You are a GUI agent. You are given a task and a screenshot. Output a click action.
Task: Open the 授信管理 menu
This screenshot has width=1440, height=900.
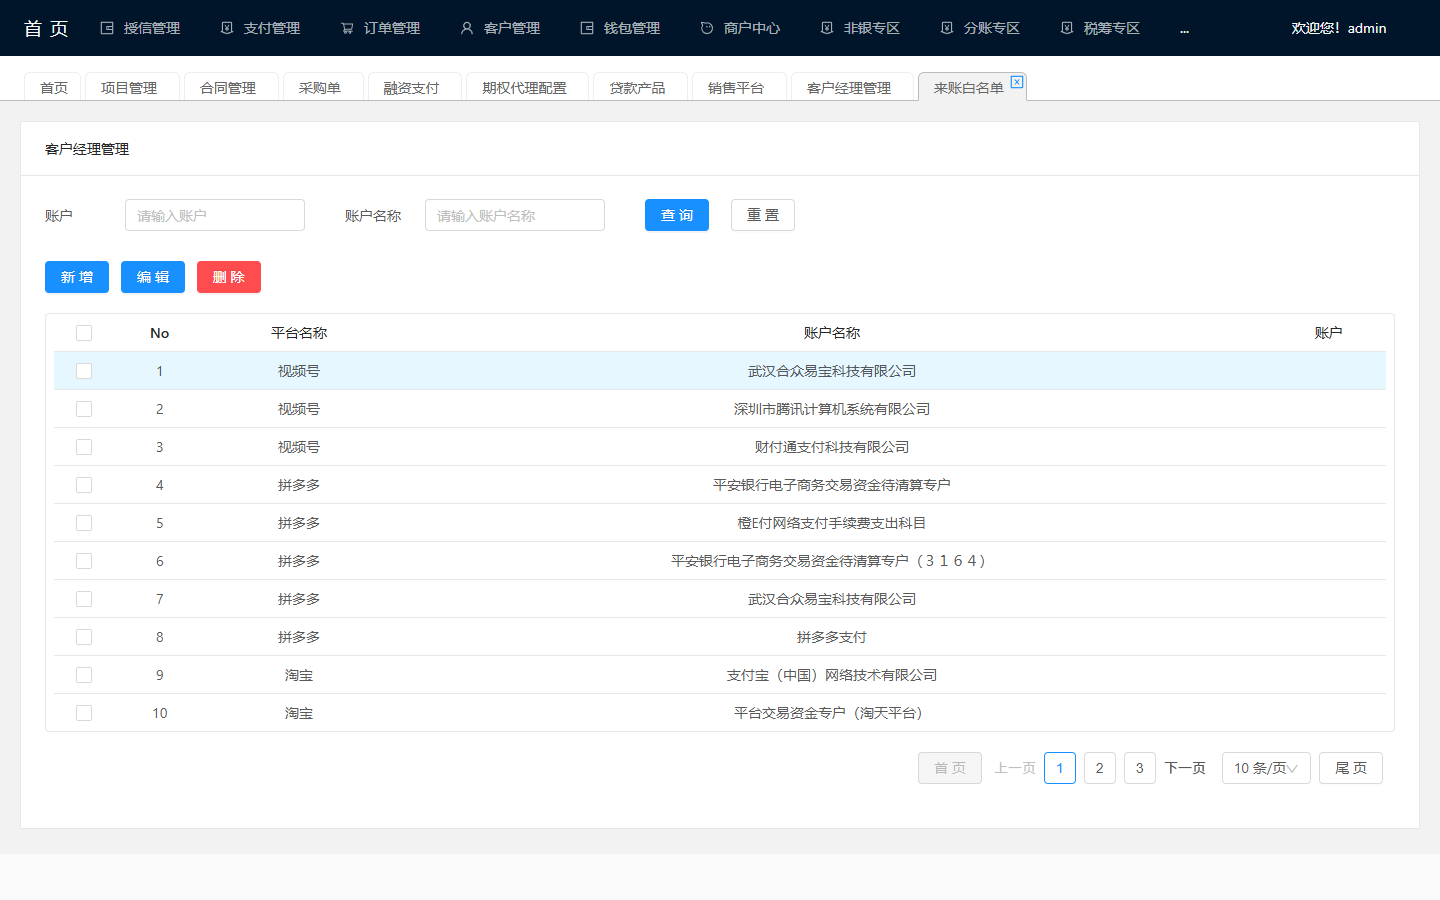tap(141, 28)
